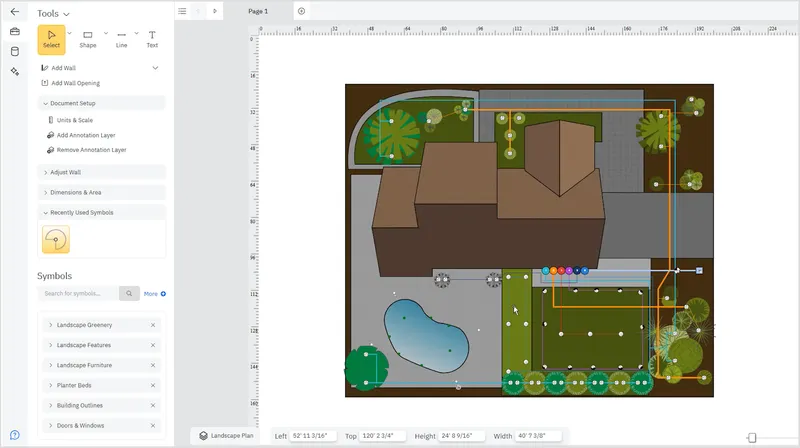Click the More symbols link
800x448 pixels.
155,294
